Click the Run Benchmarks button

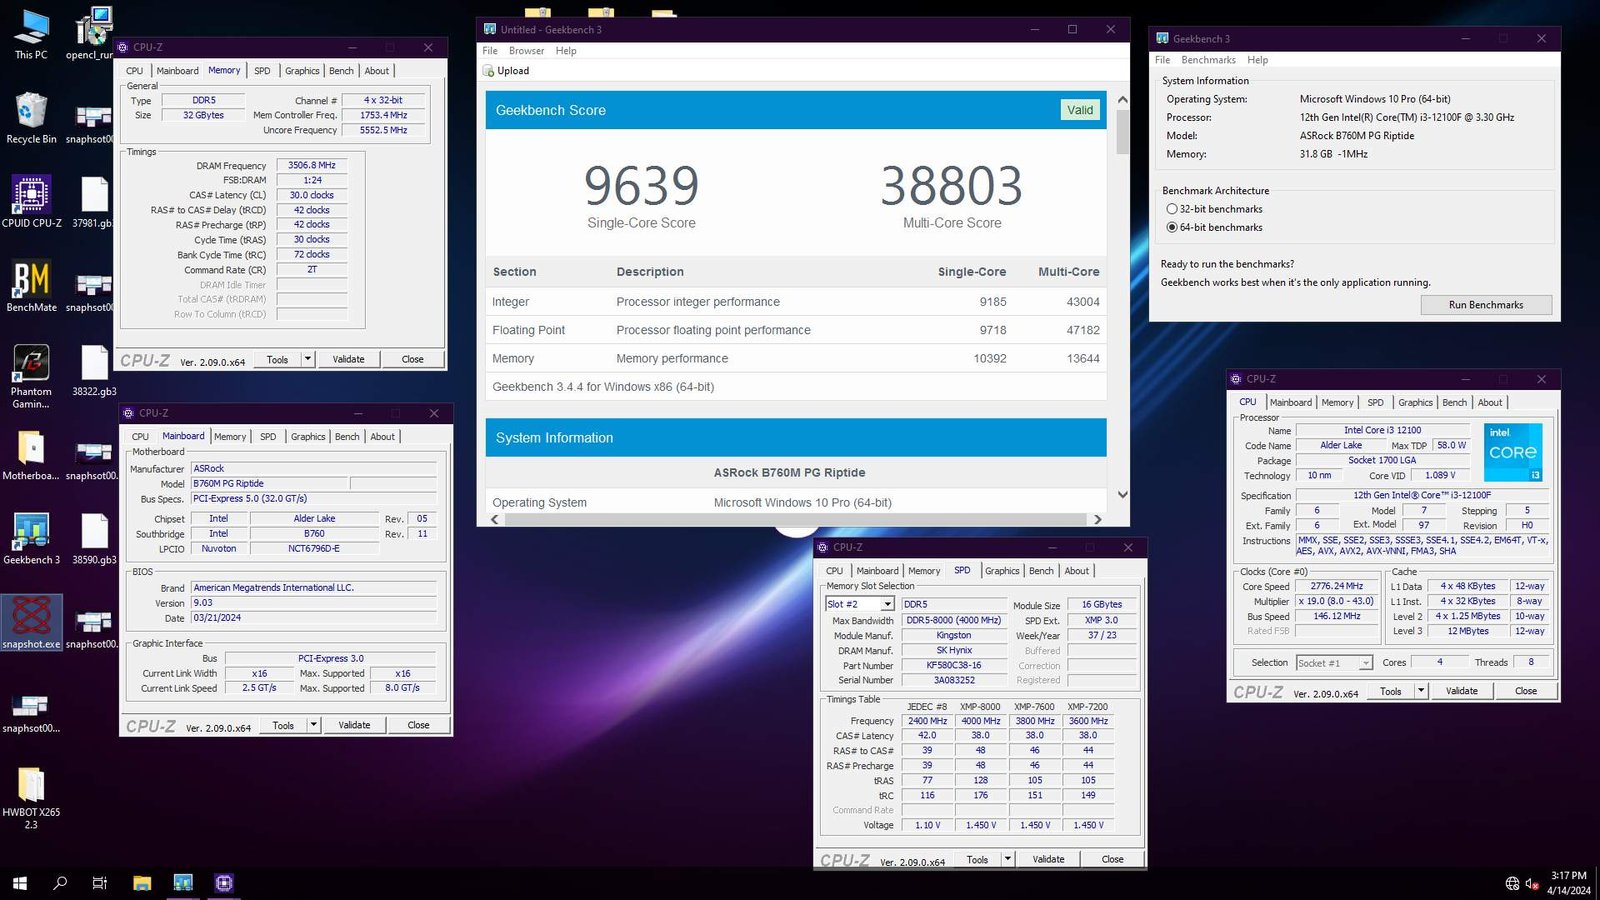1485,305
